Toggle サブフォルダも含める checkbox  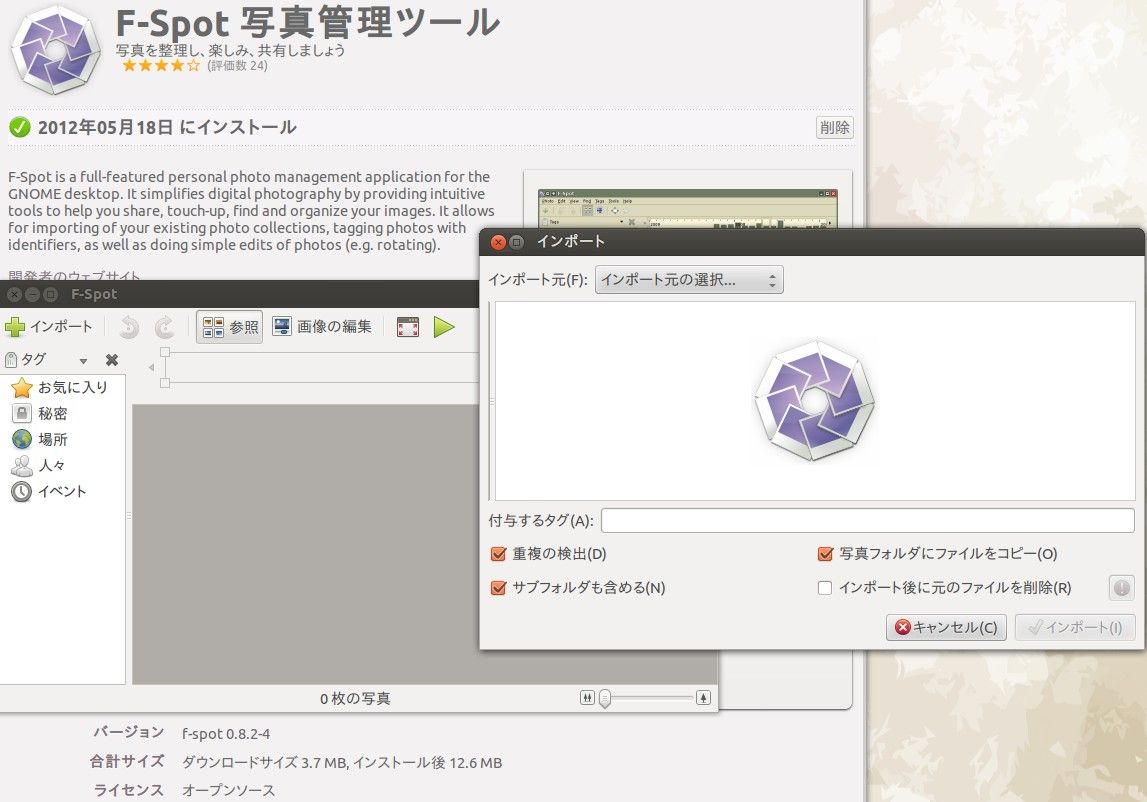click(499, 588)
